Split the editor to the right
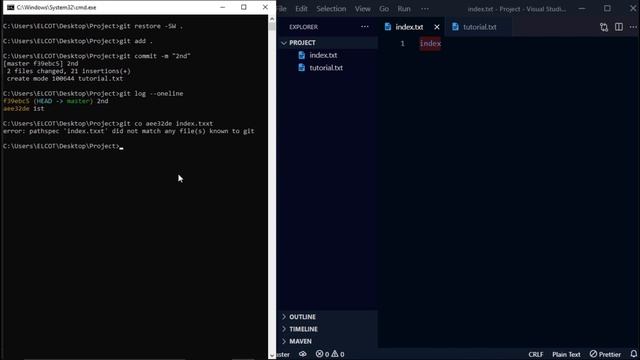Screen dimensions: 640x360 click(619, 27)
